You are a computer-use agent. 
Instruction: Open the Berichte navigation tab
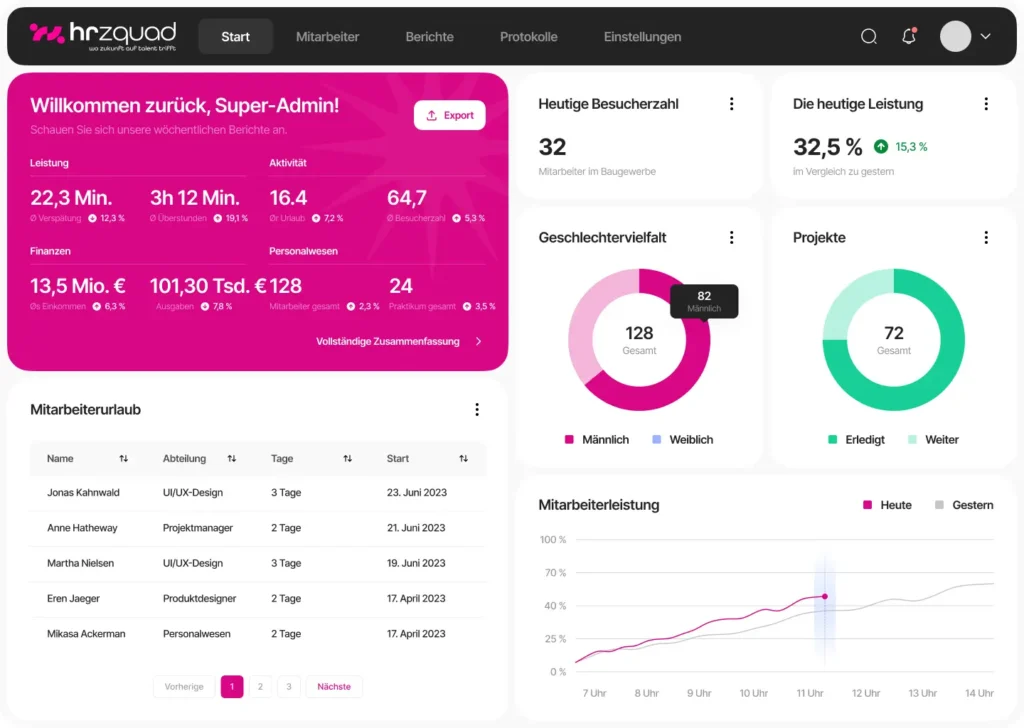coord(429,37)
